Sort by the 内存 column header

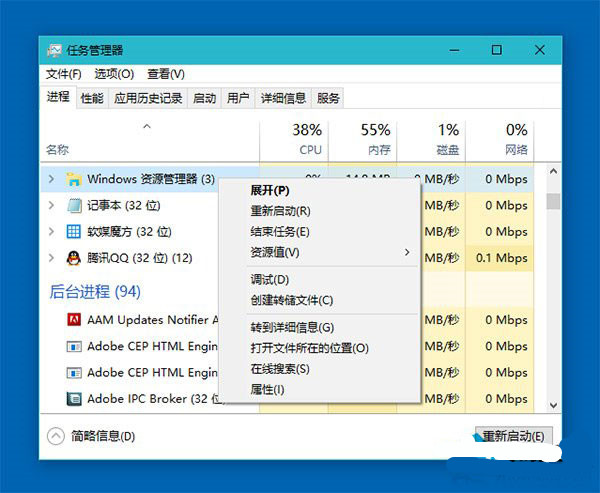coord(362,141)
